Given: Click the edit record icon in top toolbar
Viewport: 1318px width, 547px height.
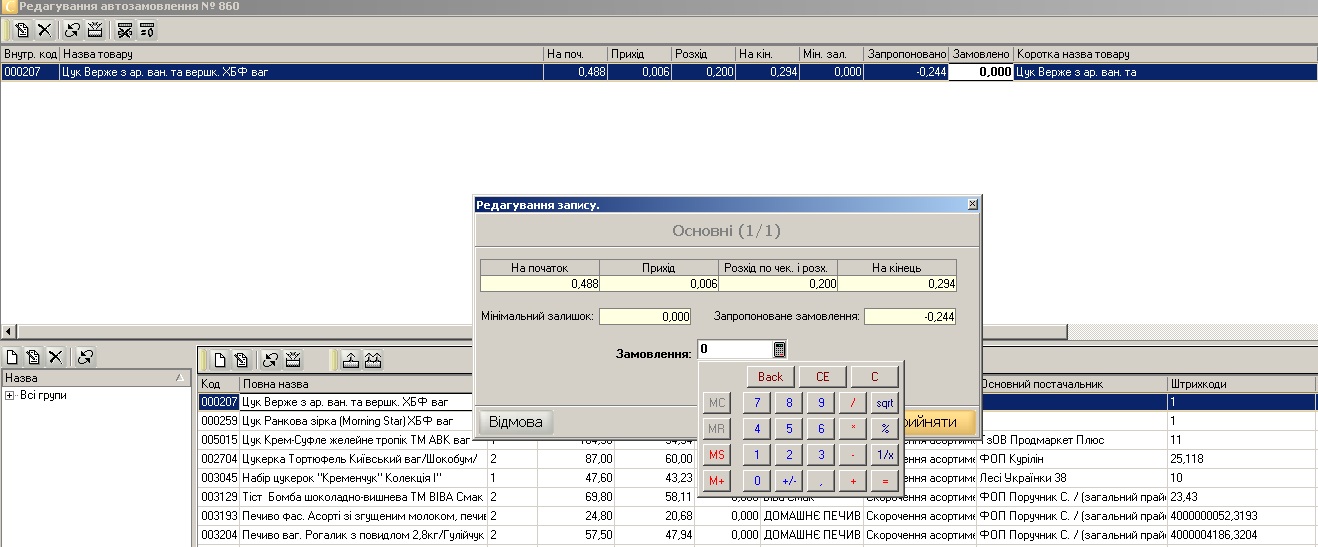Looking at the screenshot, I should pos(22,30).
